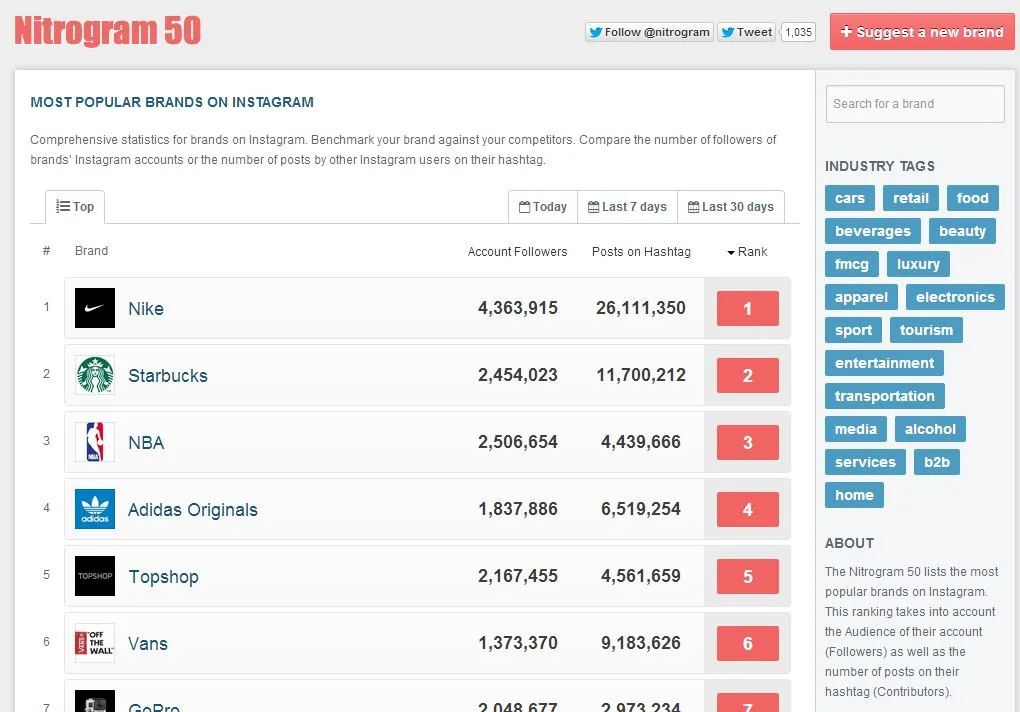Filter by the apparel tag

(x=861, y=298)
